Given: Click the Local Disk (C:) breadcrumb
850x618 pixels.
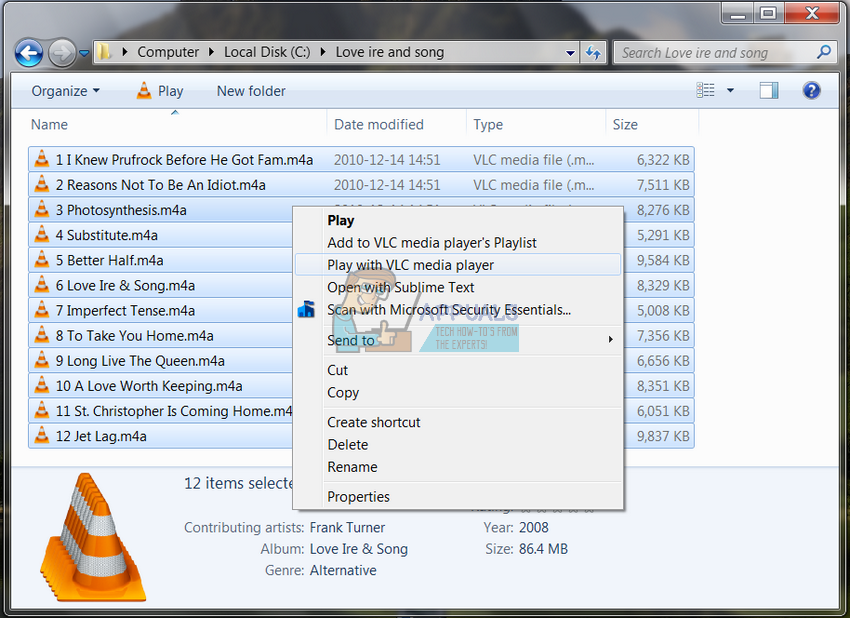Looking at the screenshot, I should coord(267,52).
